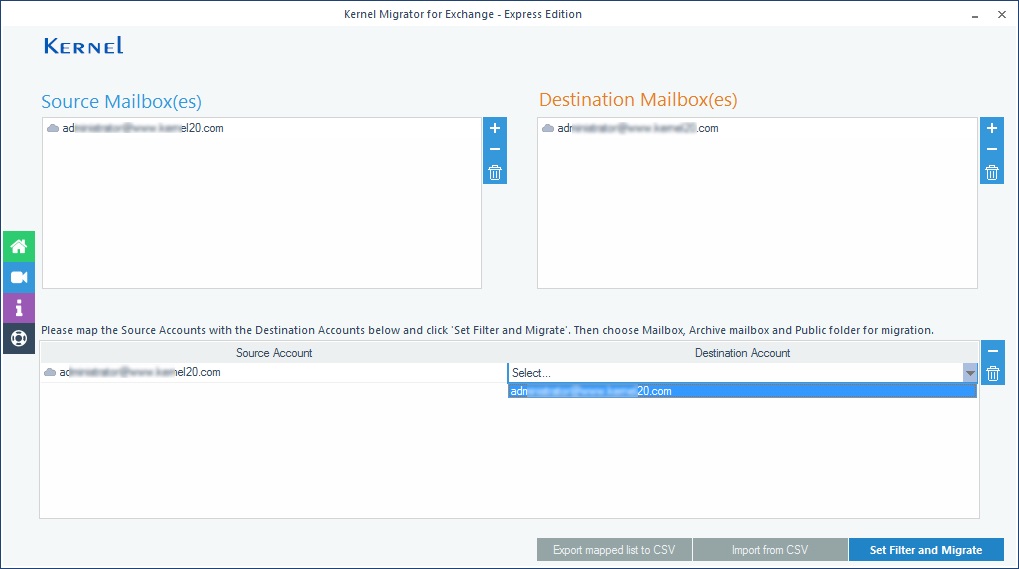Select administrator entry in Source Mailbox list
Viewport: 1019px width, 569px height.
coord(142,128)
